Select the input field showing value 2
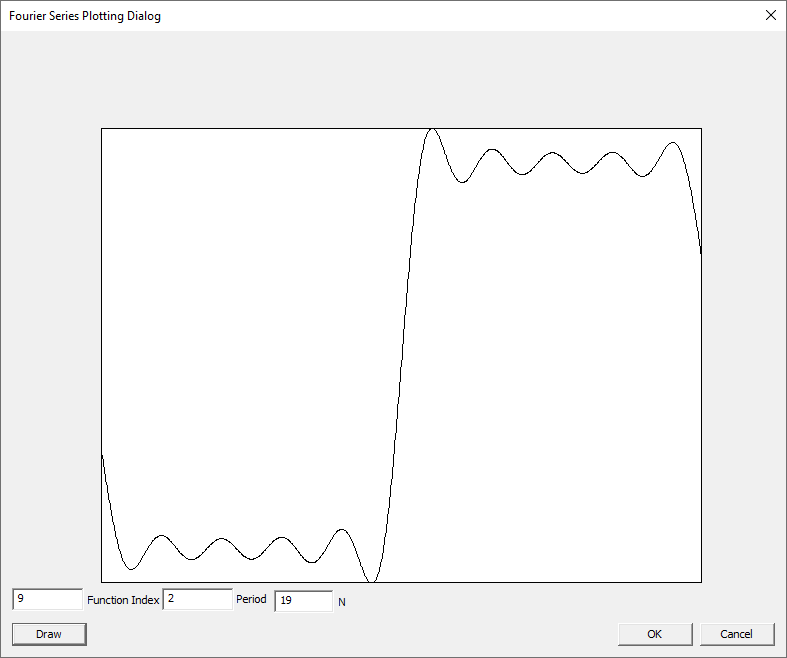Image resolution: width=787 pixels, height=658 pixels. pyautogui.click(x=197, y=599)
